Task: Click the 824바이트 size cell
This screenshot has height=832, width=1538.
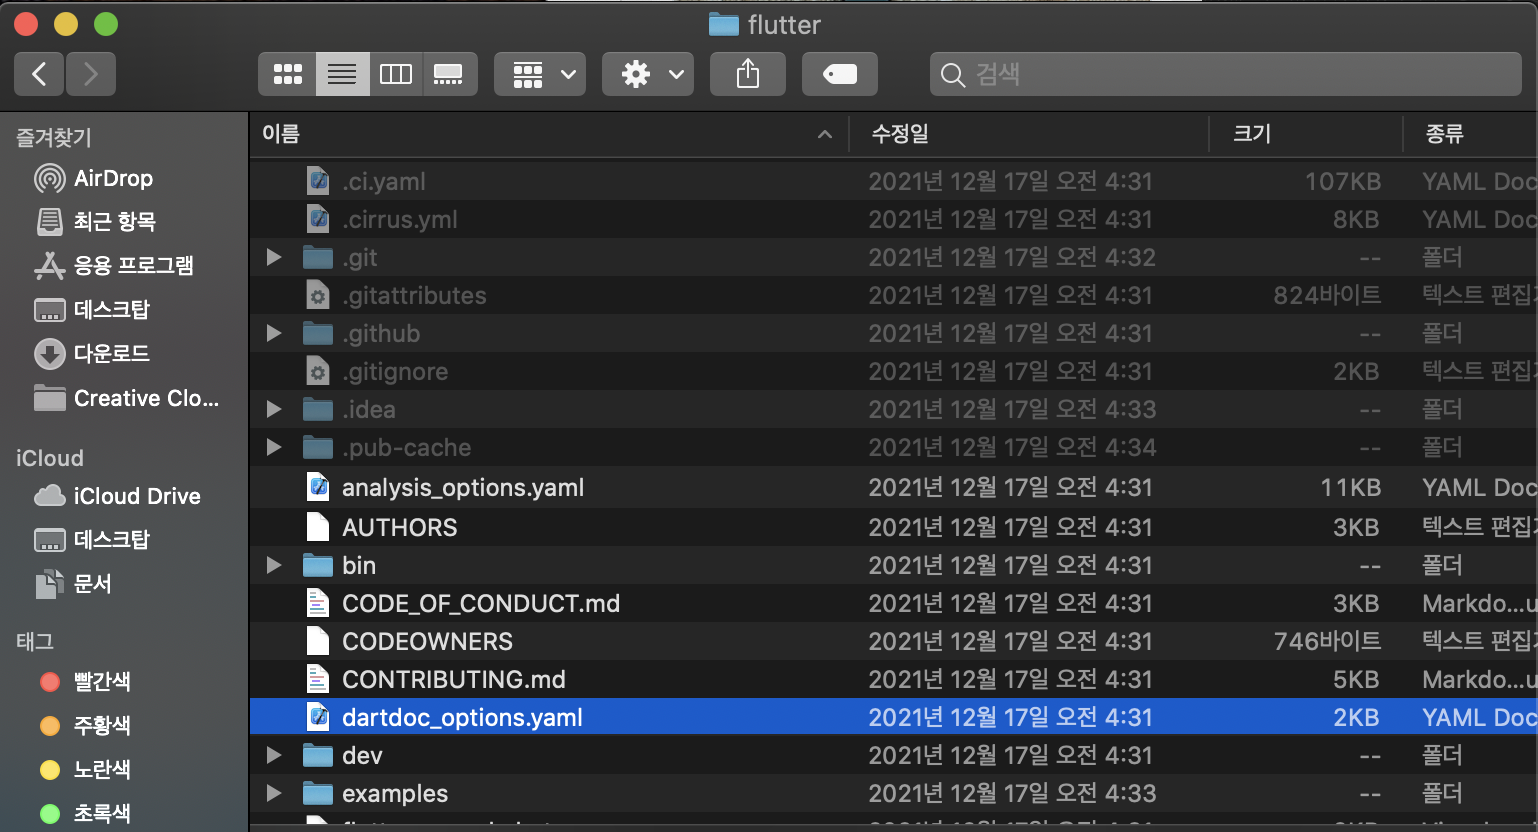Action: click(x=1327, y=295)
